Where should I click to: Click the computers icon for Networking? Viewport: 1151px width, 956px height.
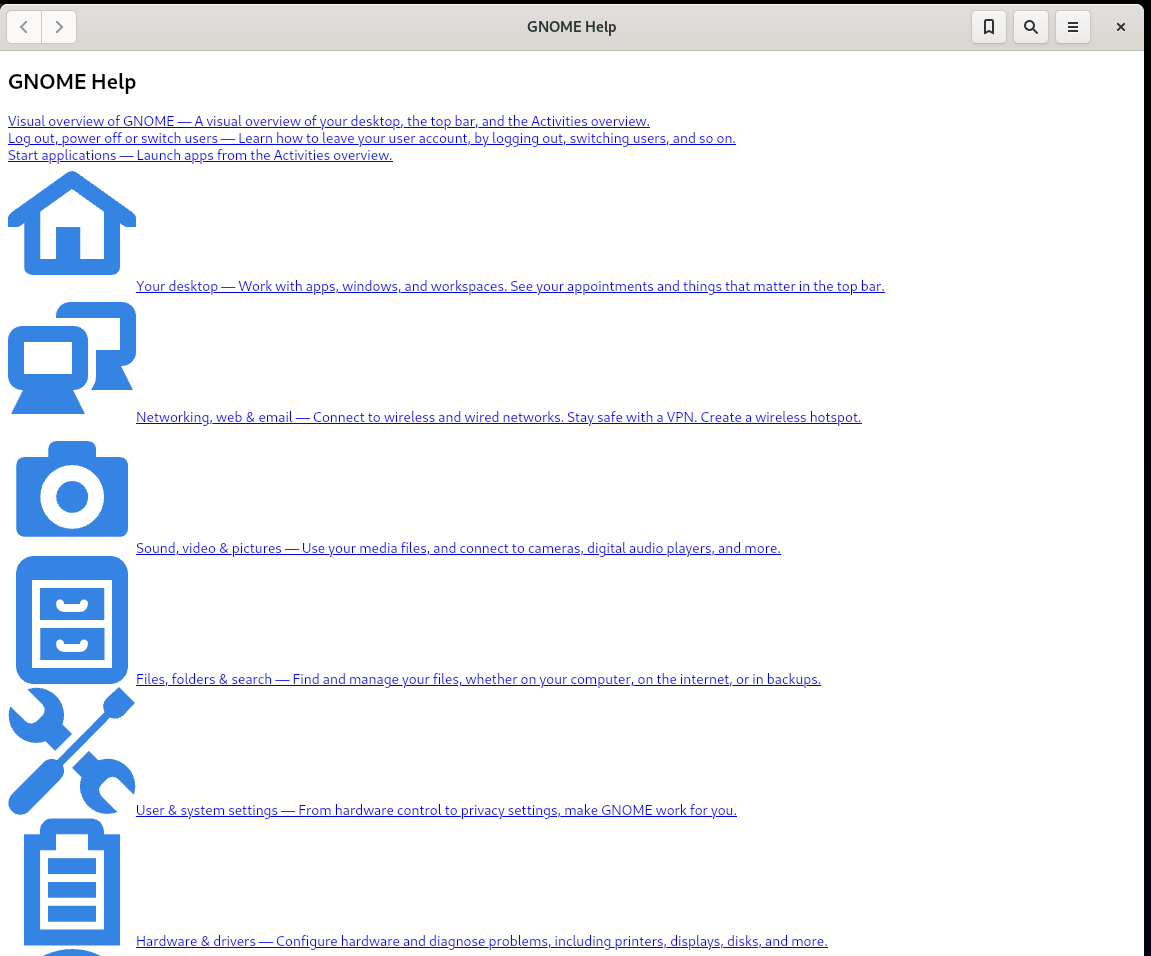pyautogui.click(x=72, y=358)
